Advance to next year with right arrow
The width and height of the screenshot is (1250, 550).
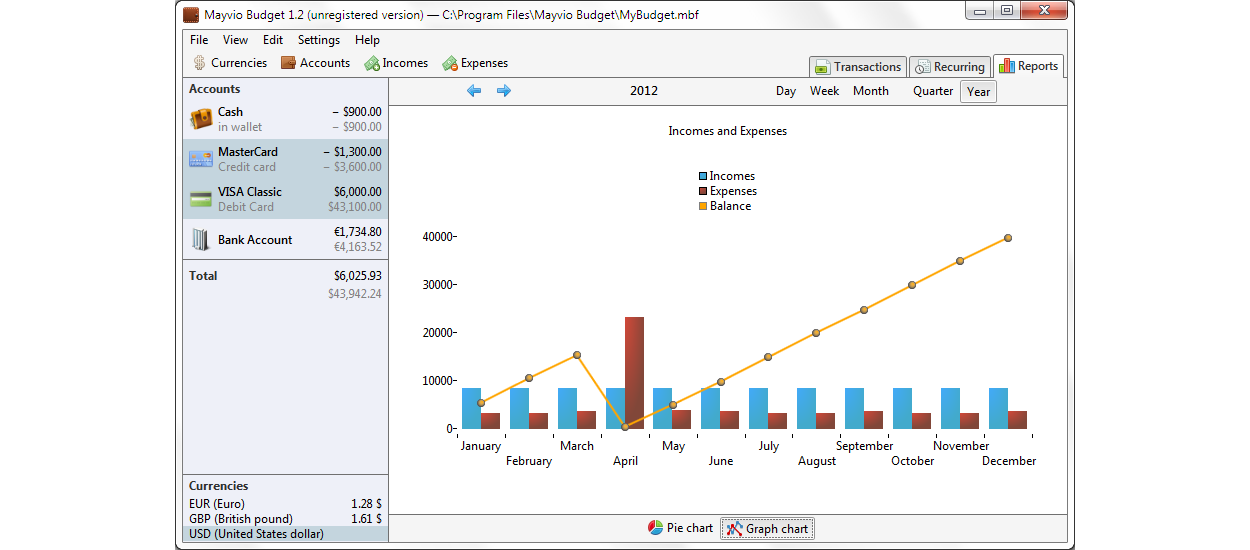pyautogui.click(x=504, y=91)
